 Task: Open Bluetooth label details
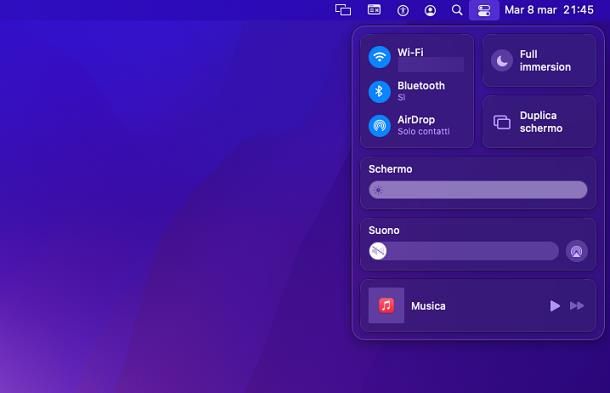pyautogui.click(x=421, y=86)
